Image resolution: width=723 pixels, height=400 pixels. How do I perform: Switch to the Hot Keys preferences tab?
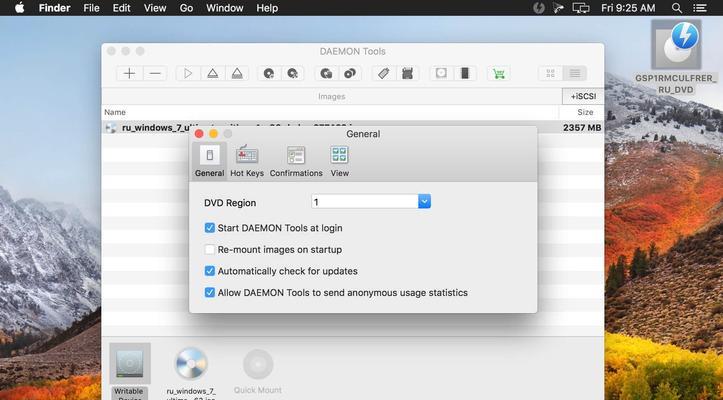point(247,161)
